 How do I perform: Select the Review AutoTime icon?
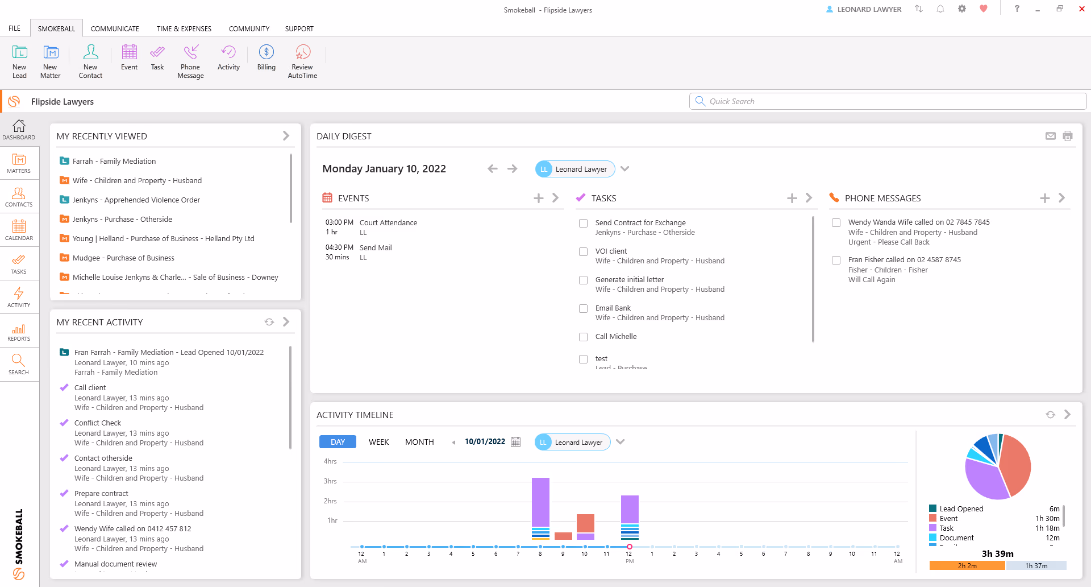pyautogui.click(x=301, y=60)
